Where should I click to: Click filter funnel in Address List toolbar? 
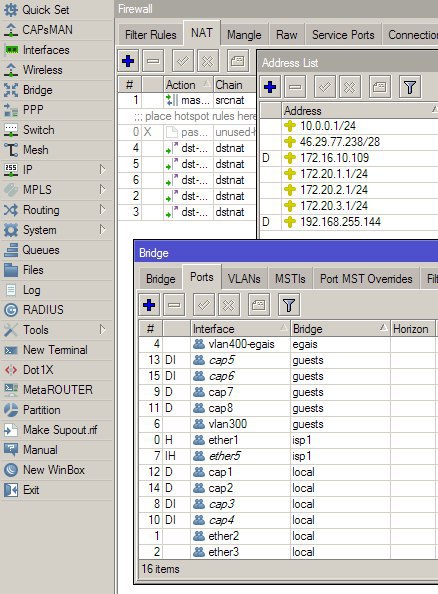pyautogui.click(x=410, y=87)
